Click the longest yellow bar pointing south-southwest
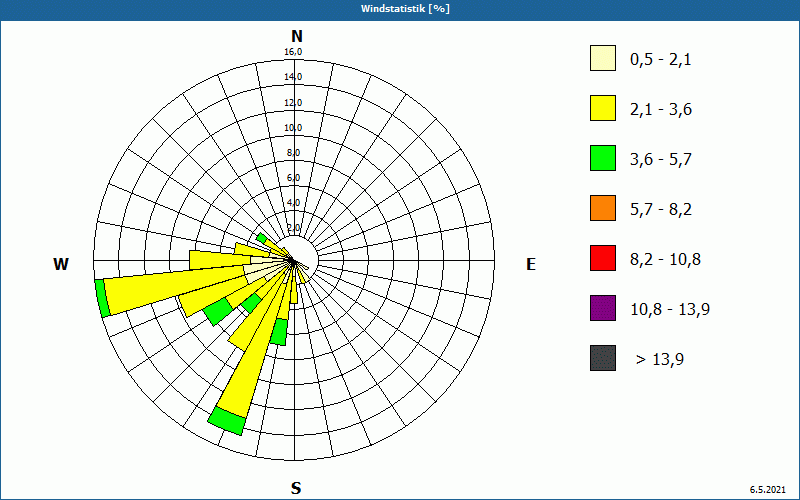This screenshot has height=500, width=800. click(x=251, y=360)
